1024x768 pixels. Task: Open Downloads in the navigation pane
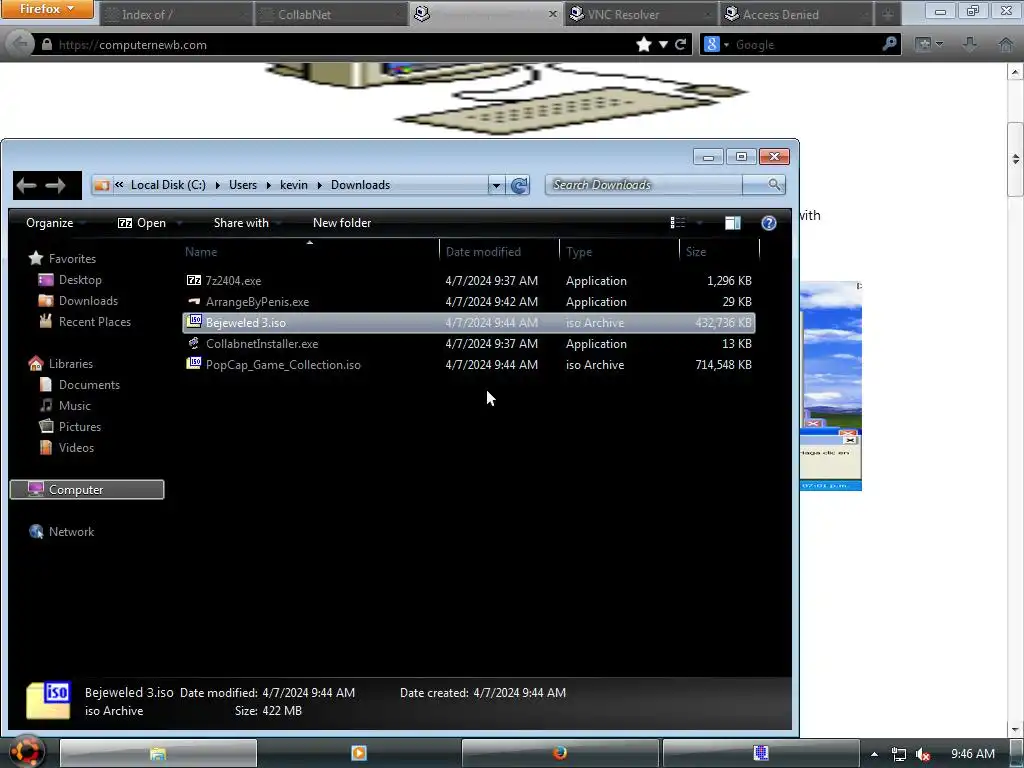pos(88,300)
